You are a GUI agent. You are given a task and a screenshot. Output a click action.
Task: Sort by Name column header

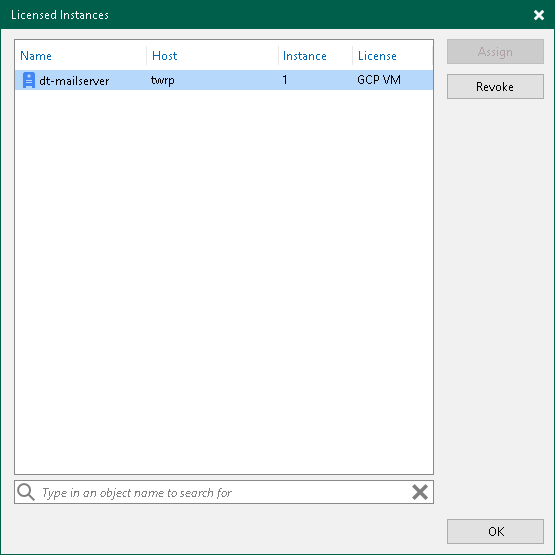coord(36,56)
